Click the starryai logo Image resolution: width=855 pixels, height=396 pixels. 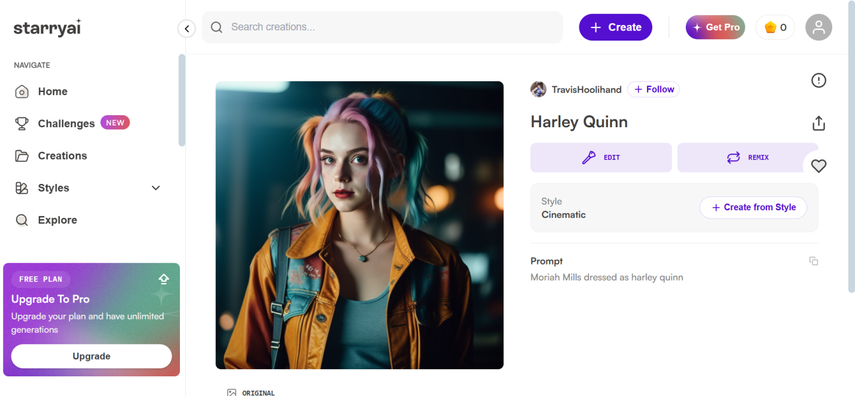(47, 27)
